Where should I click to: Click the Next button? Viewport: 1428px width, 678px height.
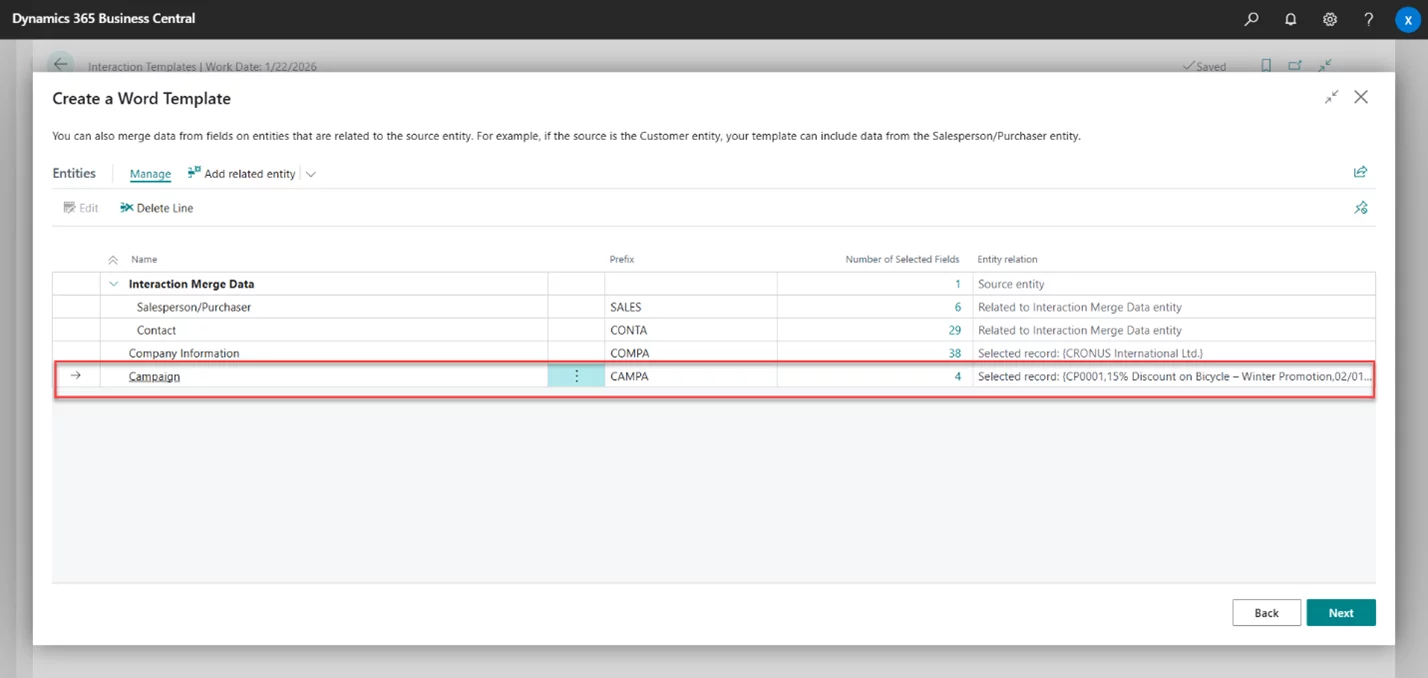click(x=1340, y=613)
